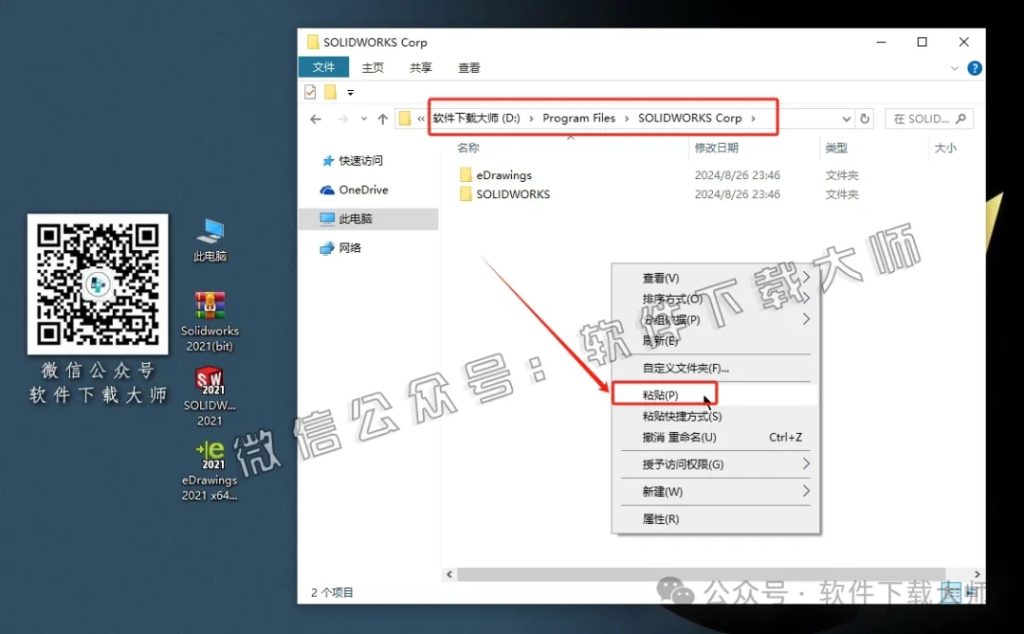
Task: Navigate back using the back arrow
Action: (316, 118)
